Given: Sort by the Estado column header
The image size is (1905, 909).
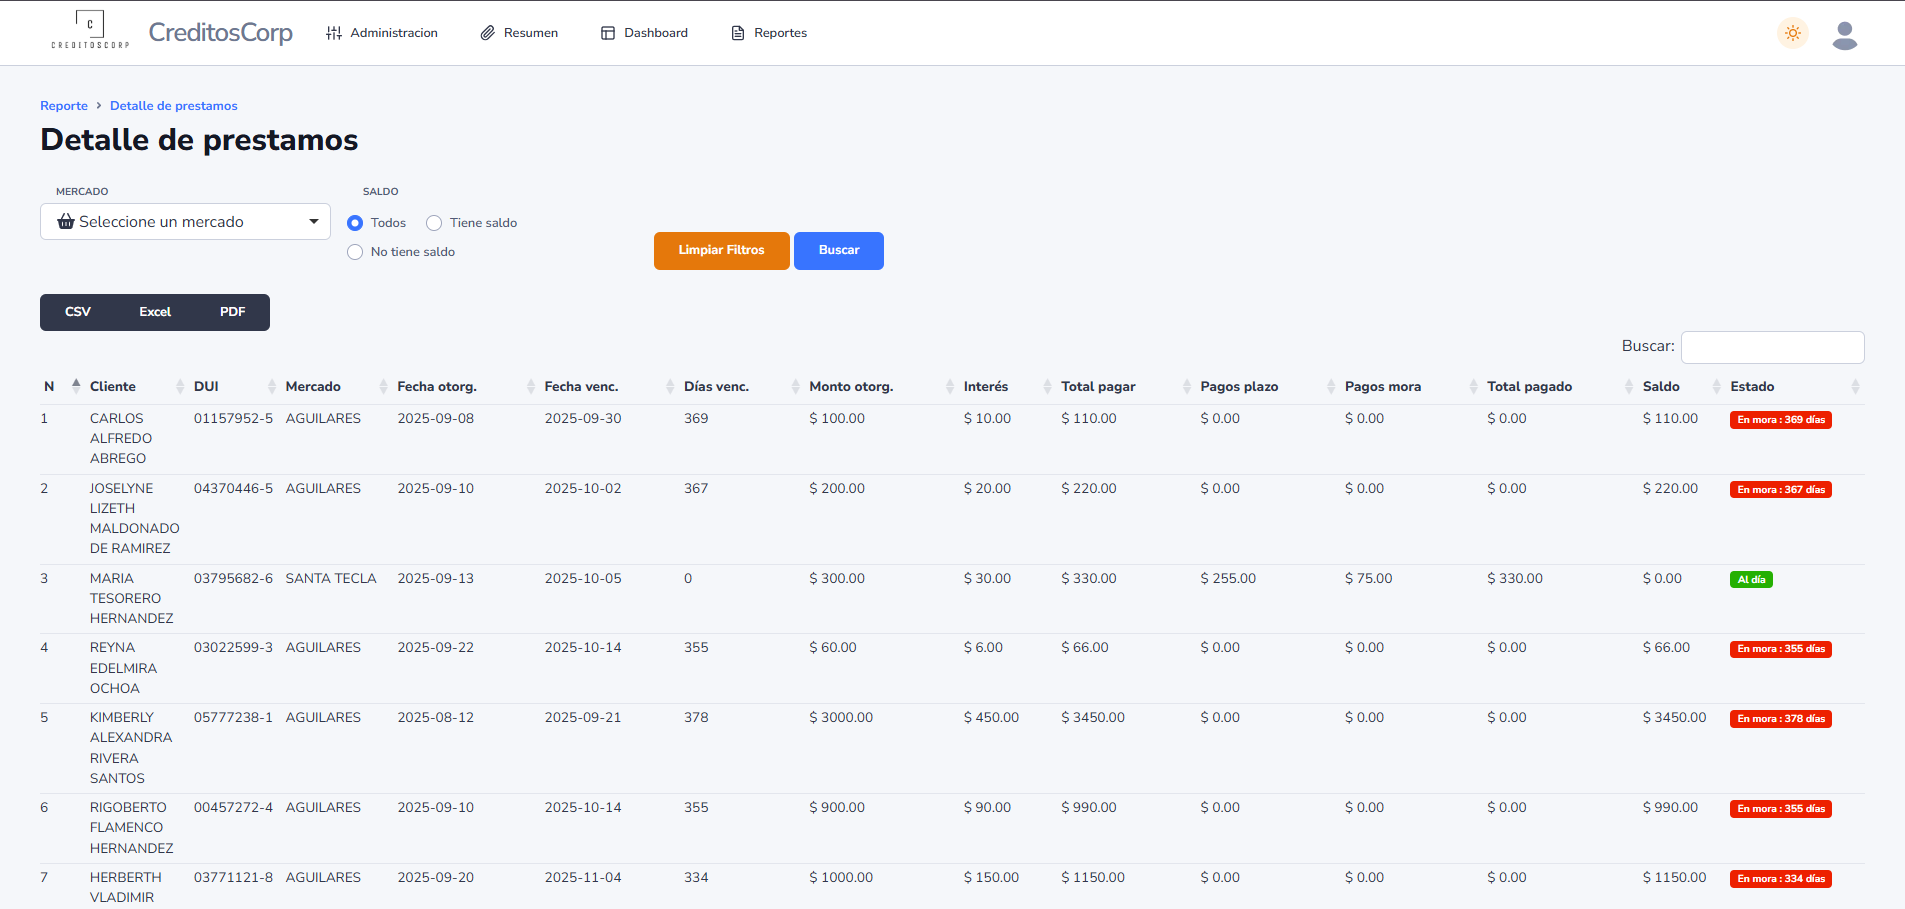Looking at the screenshot, I should tap(1753, 387).
